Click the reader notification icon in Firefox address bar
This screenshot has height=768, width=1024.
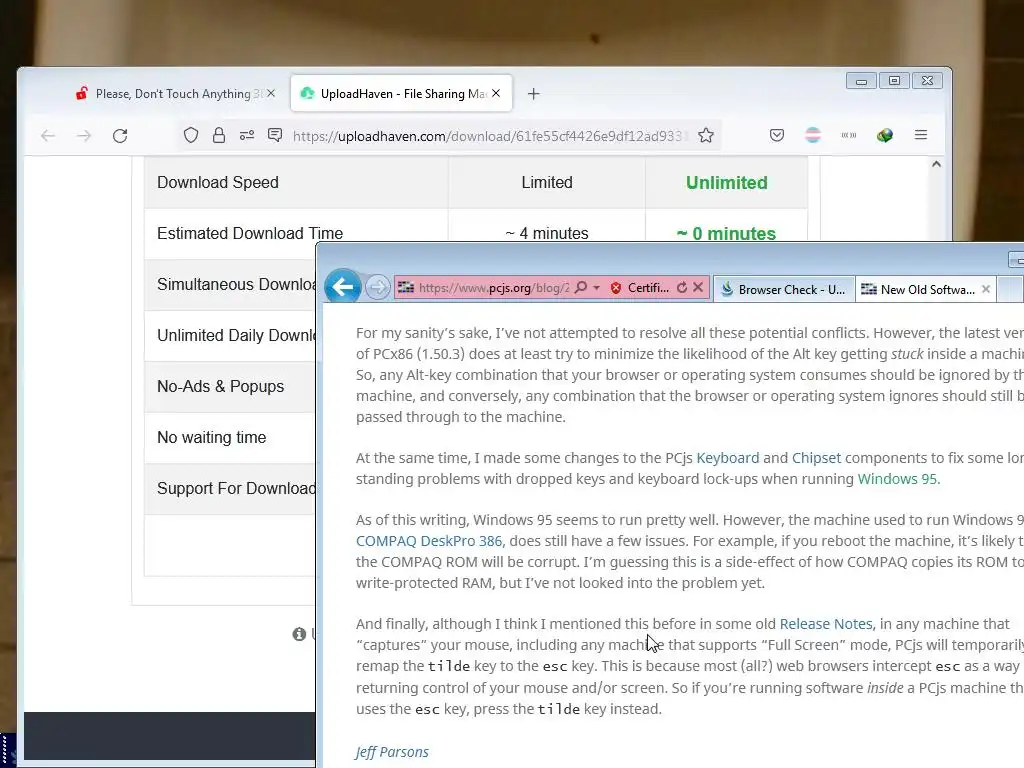point(275,135)
